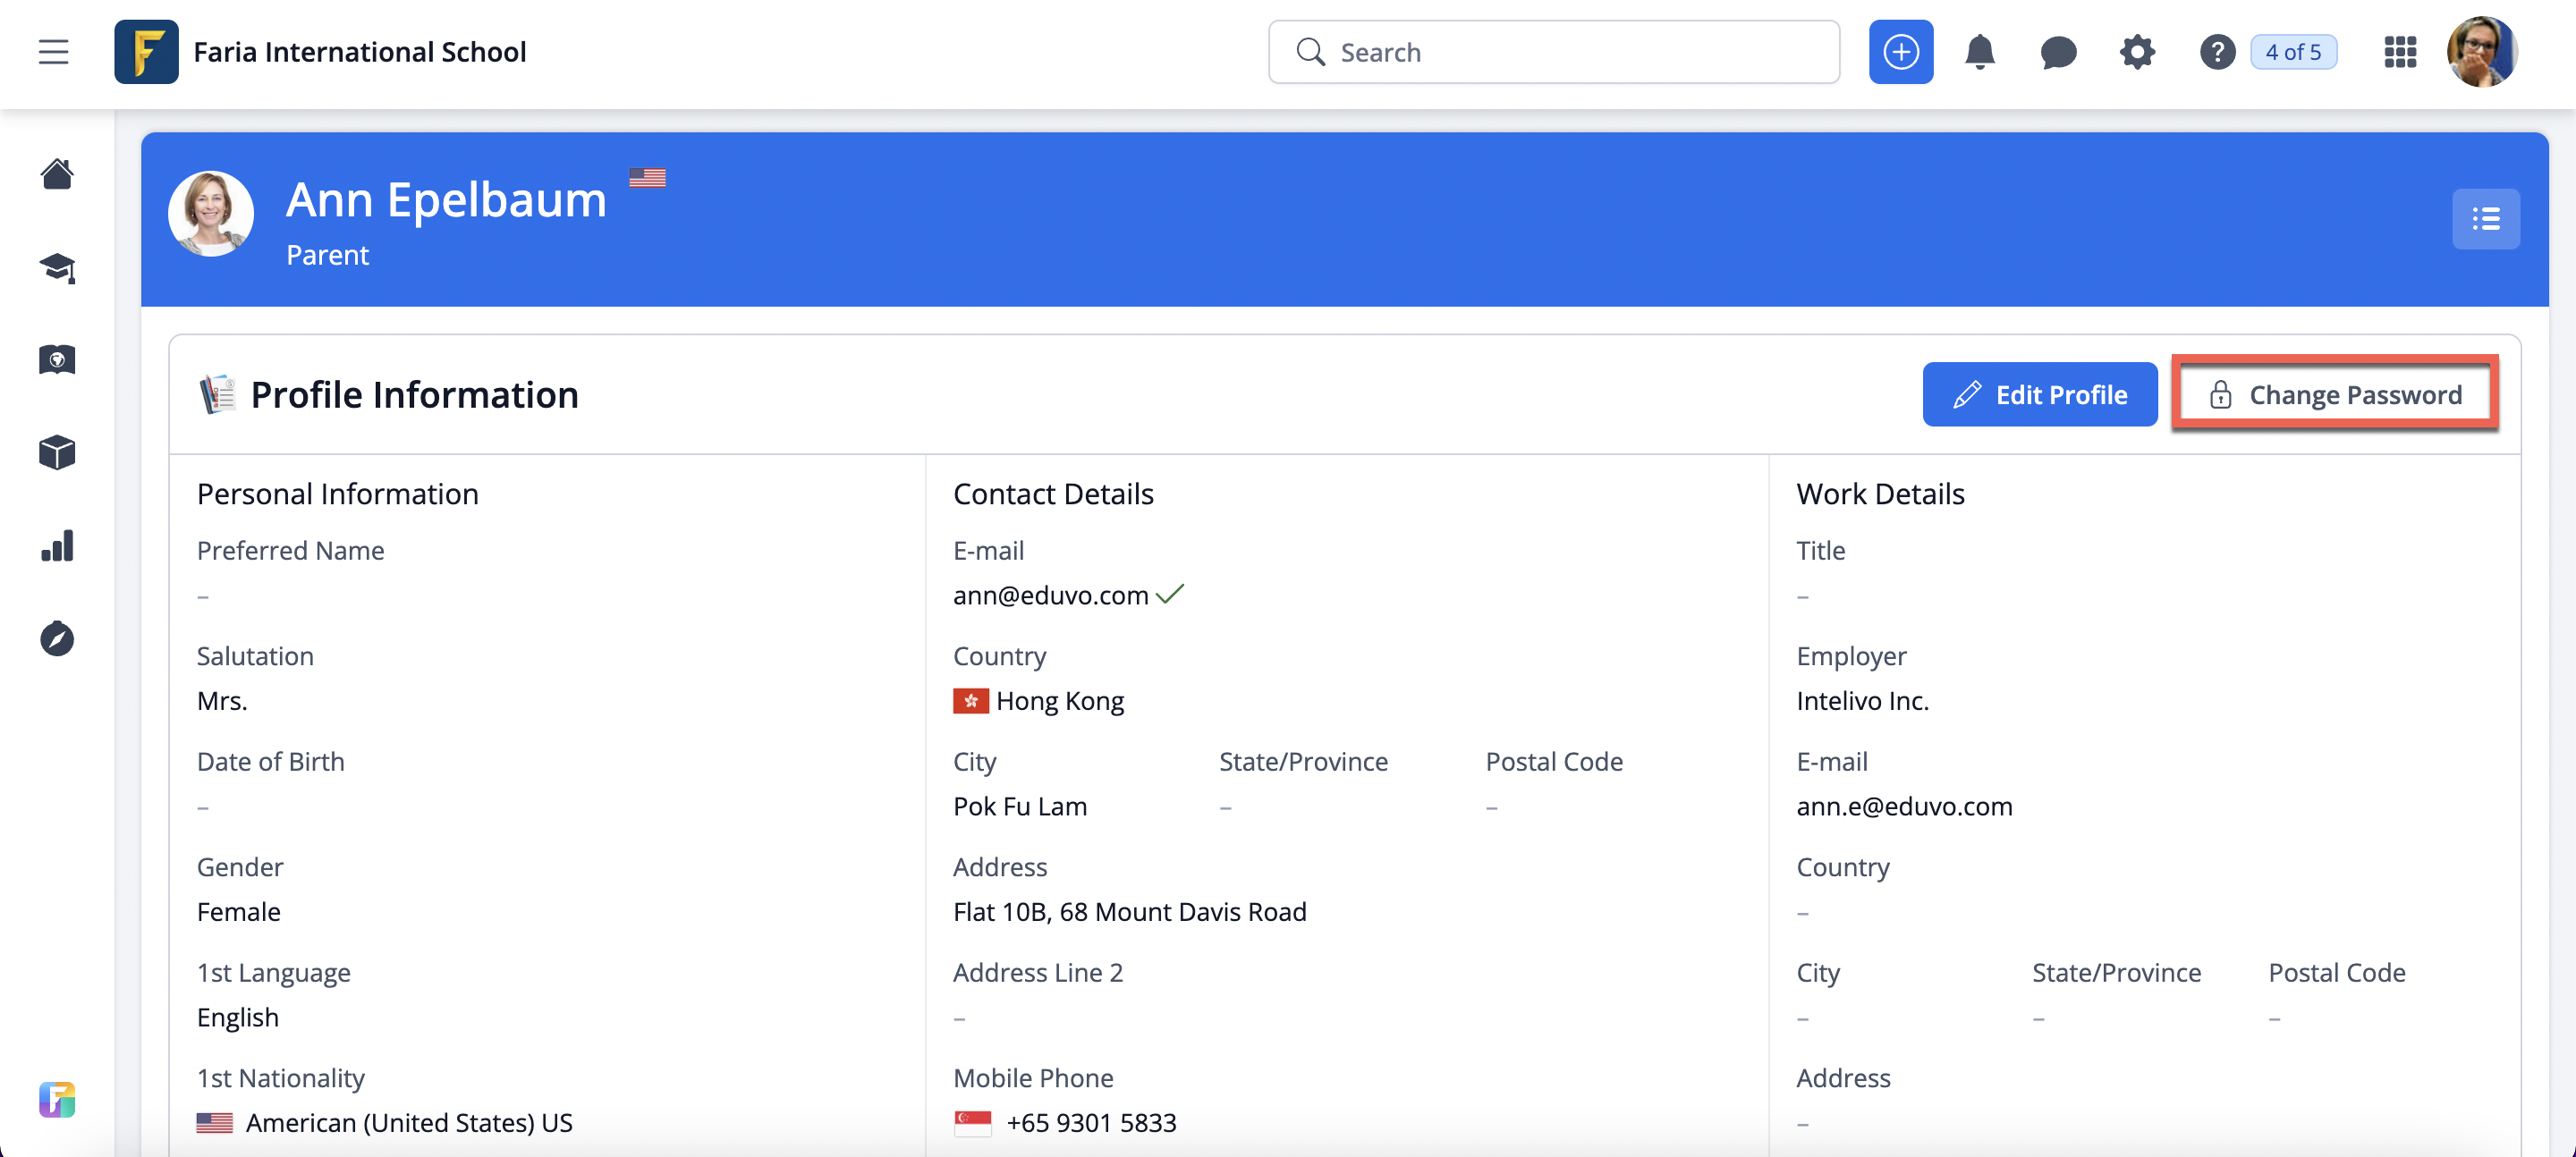
Task: Click the shield book sidebar icon
Action: point(57,360)
